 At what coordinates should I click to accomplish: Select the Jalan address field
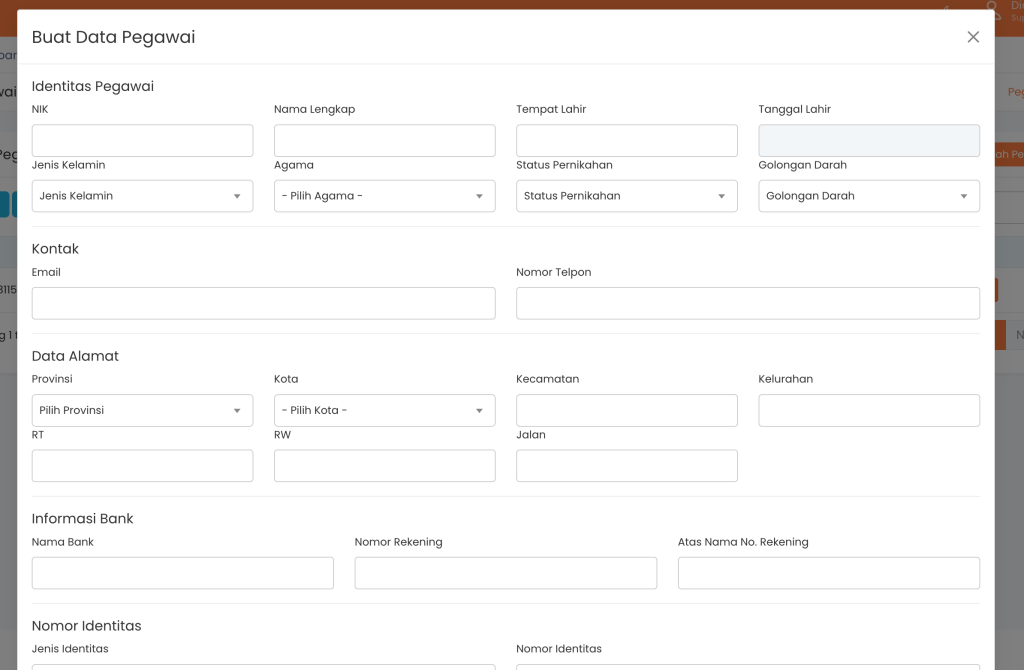(x=626, y=466)
